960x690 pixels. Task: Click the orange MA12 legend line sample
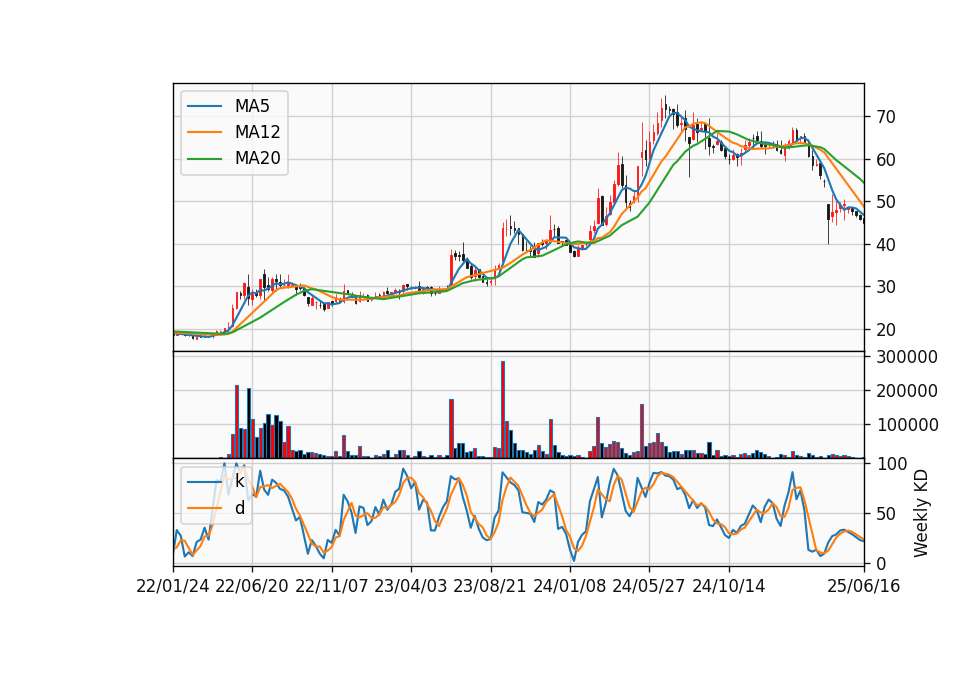(x=204, y=132)
